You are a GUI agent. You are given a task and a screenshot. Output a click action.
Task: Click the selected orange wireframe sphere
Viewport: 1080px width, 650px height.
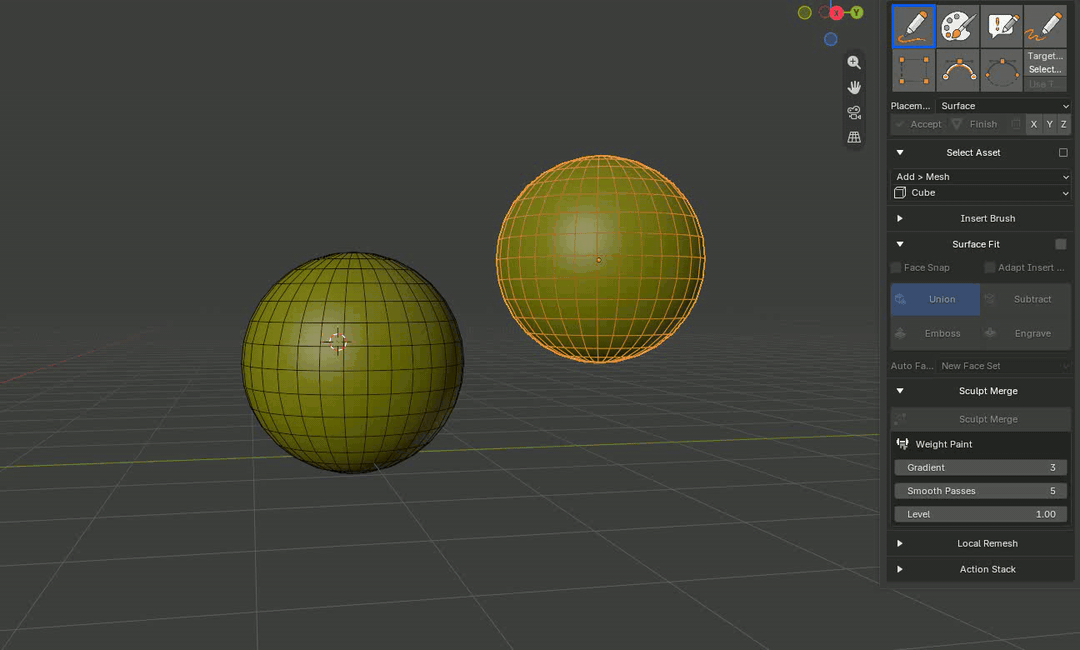[601, 259]
